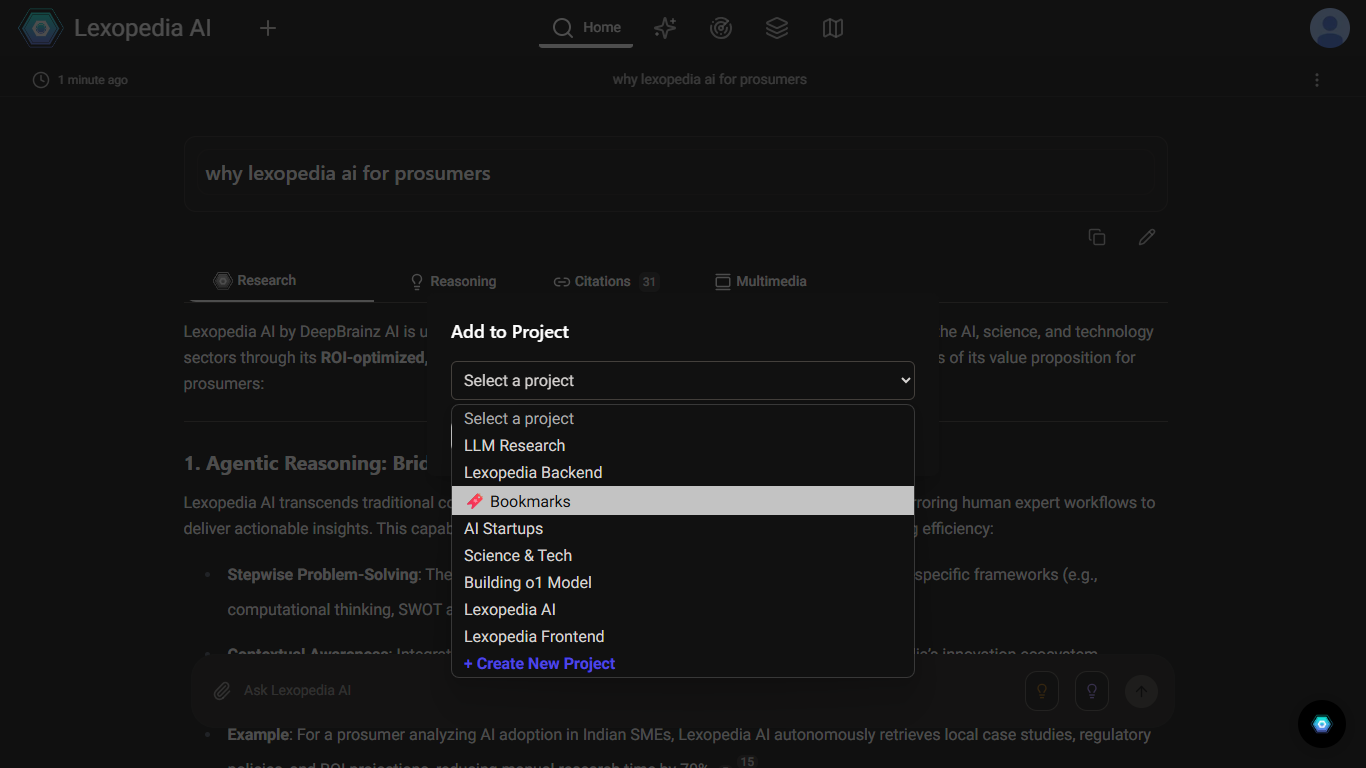Copy the query with the copy icon
Screen dimensions: 1366x768
click(x=1097, y=237)
